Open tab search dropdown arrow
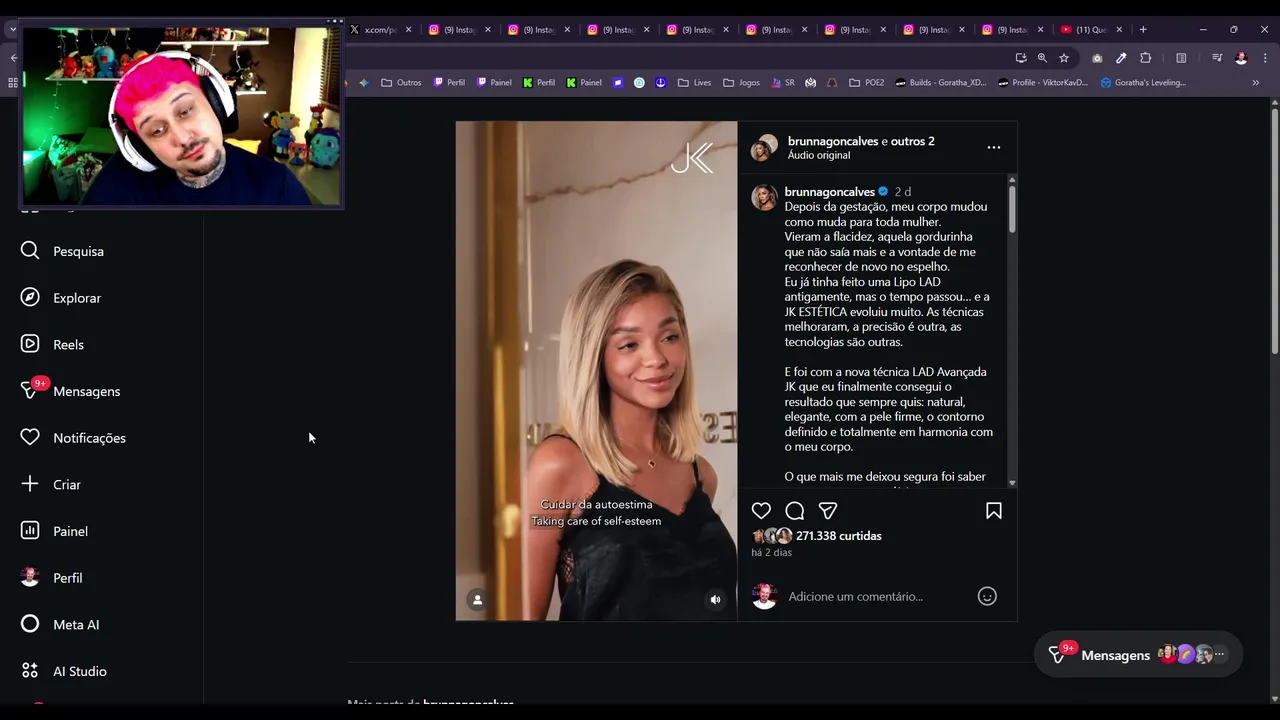Viewport: 1280px width, 720px height. tap(12, 30)
